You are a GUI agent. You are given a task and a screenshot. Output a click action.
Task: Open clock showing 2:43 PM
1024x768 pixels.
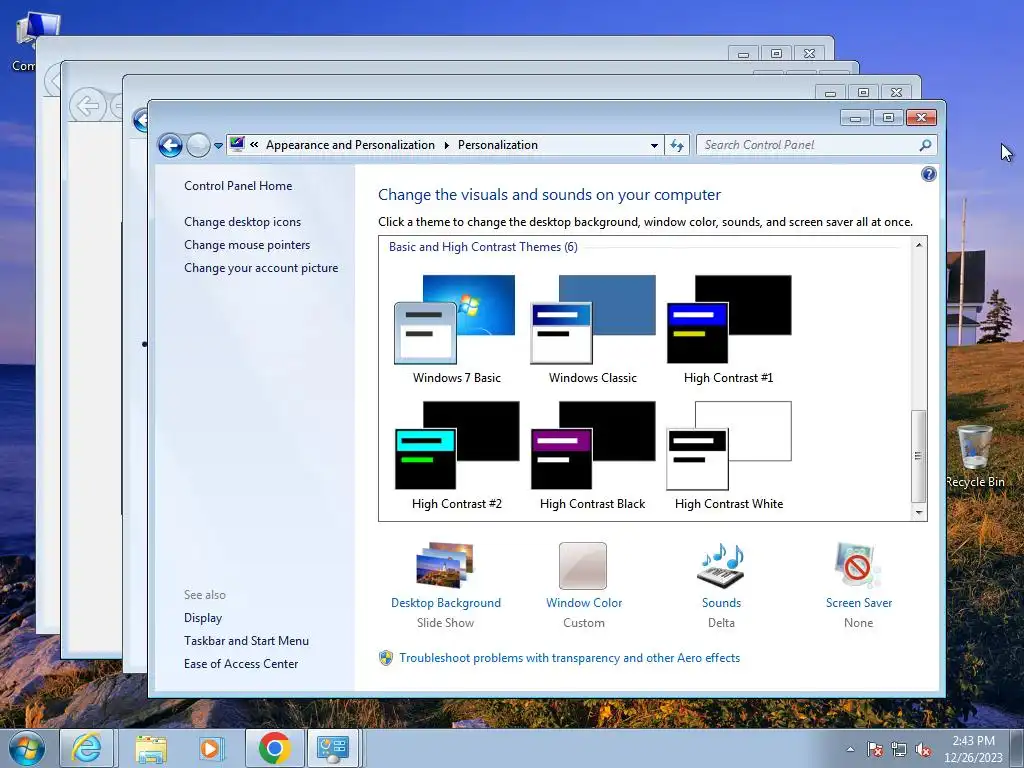[x=973, y=749]
